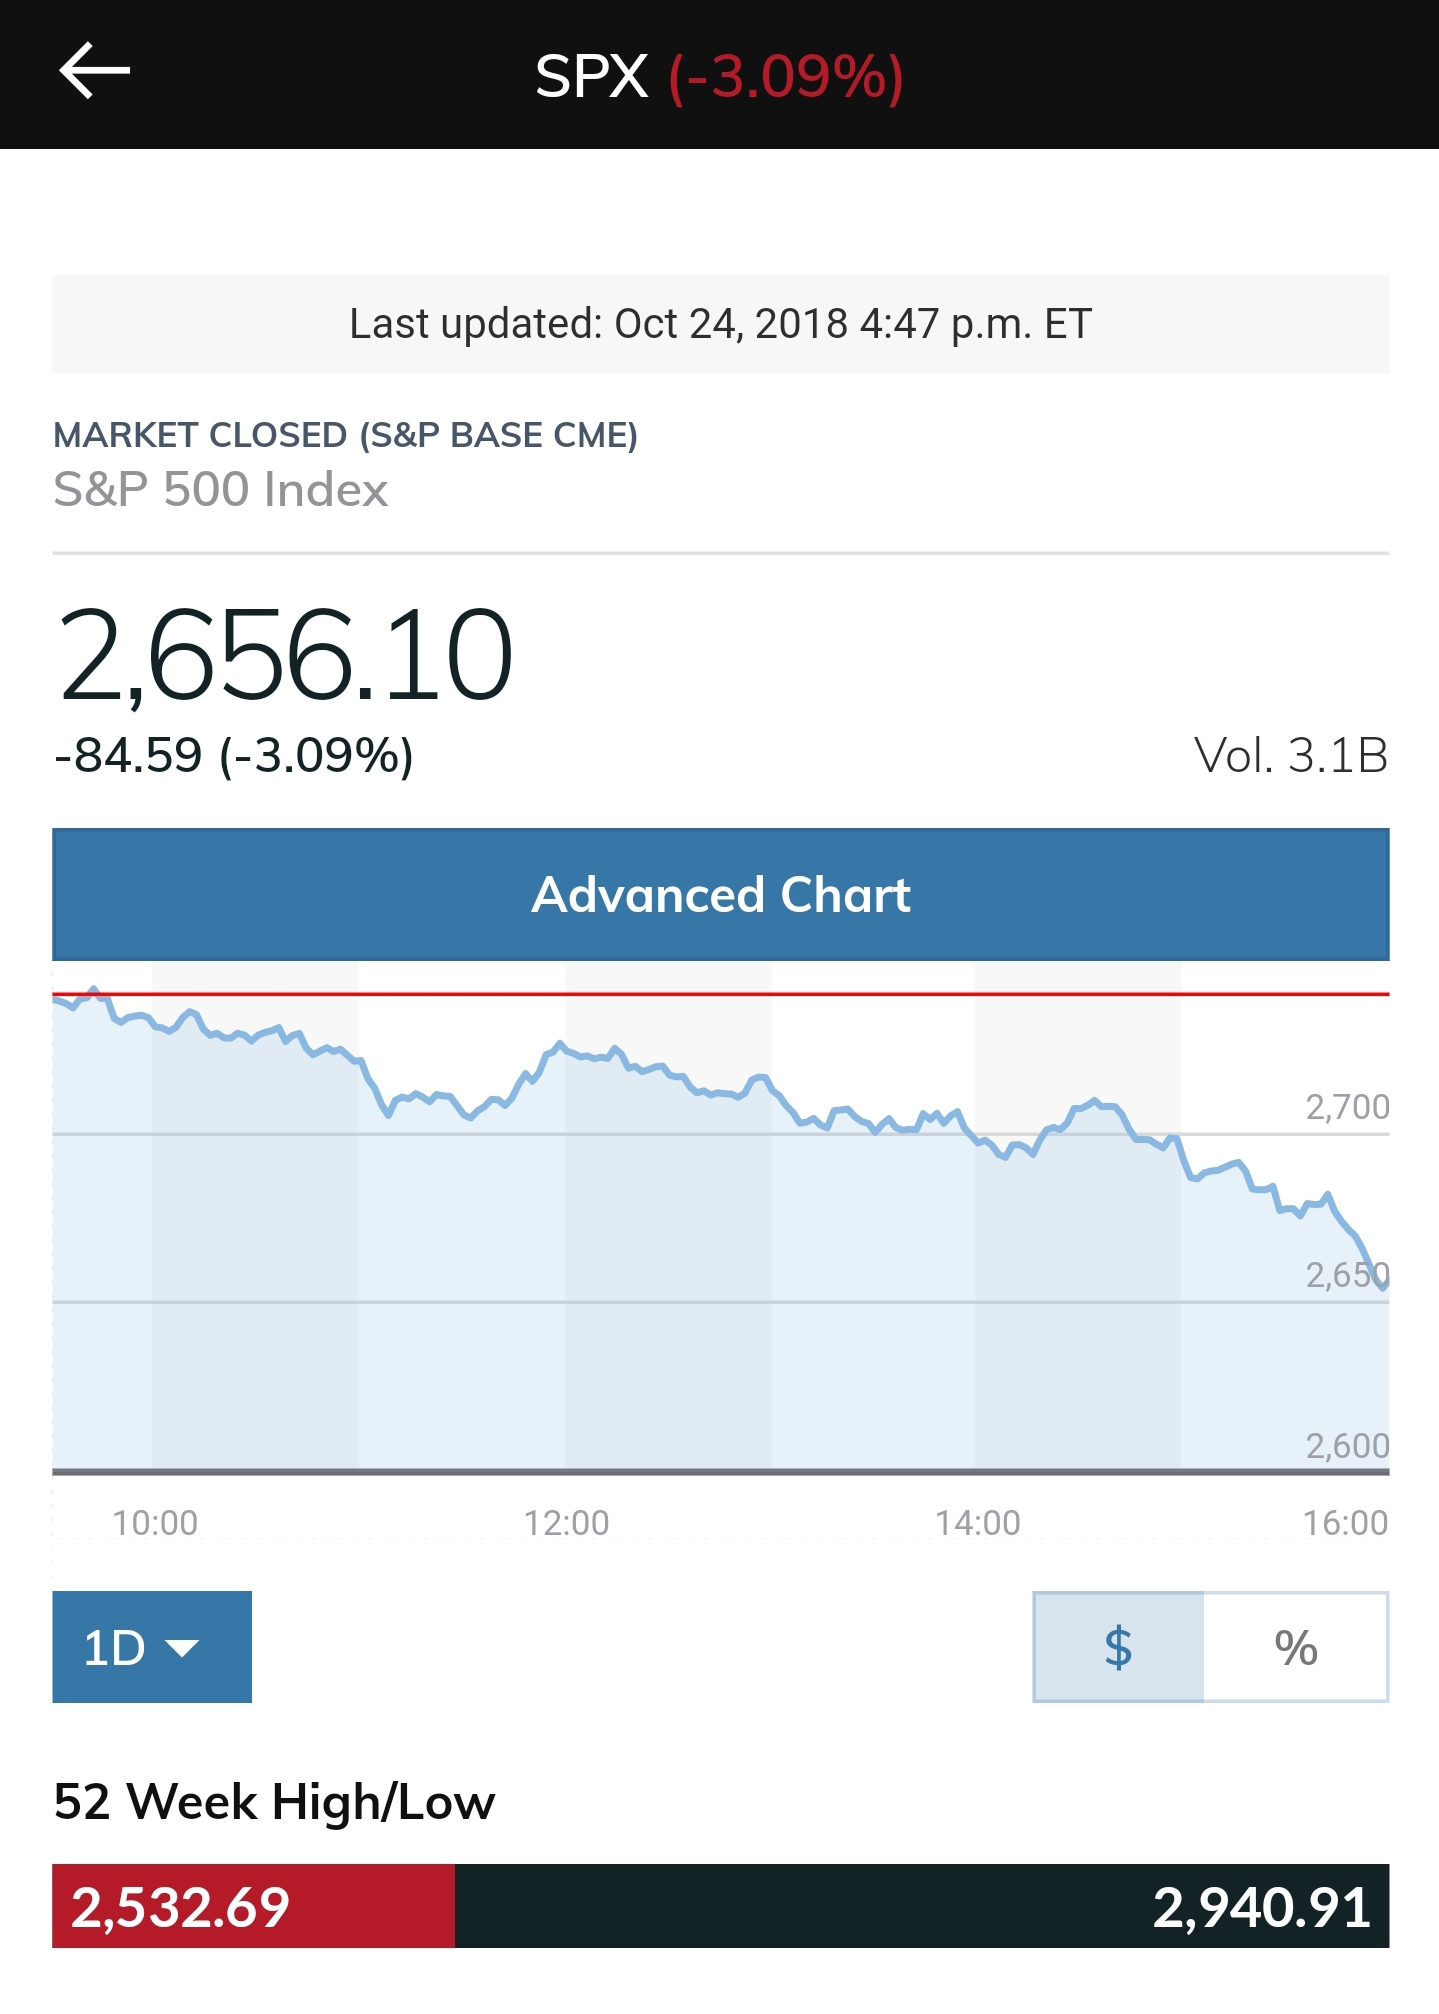
Task: Tap the 52 Week High/Low heading
Action: click(274, 1802)
